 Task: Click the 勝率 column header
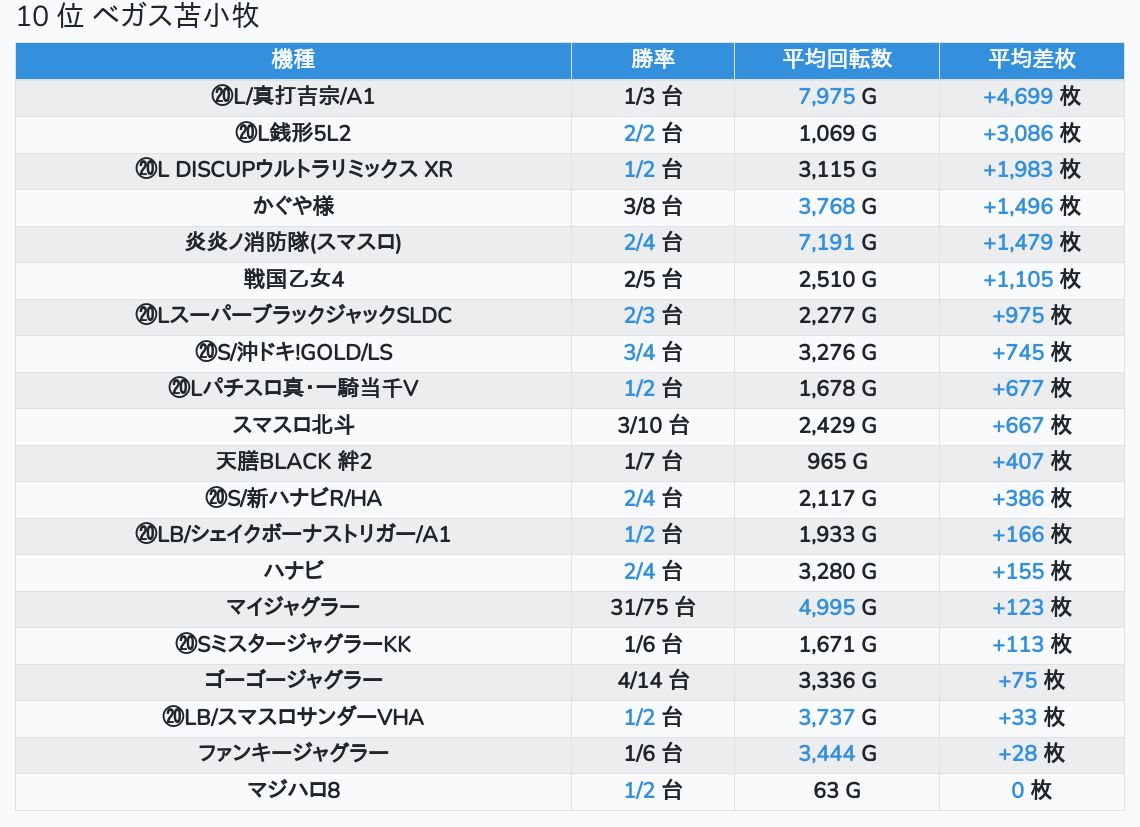pyautogui.click(x=652, y=60)
